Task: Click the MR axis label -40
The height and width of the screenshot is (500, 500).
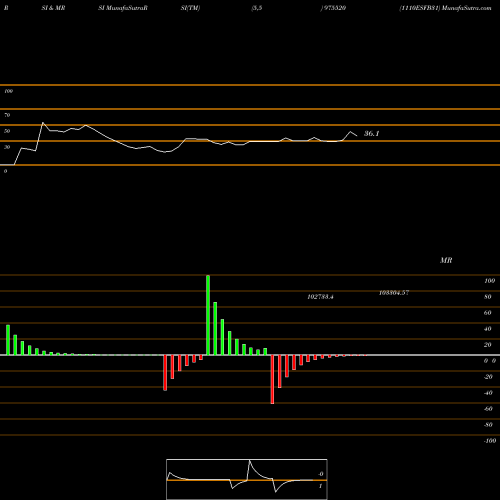Action: pos(488,393)
